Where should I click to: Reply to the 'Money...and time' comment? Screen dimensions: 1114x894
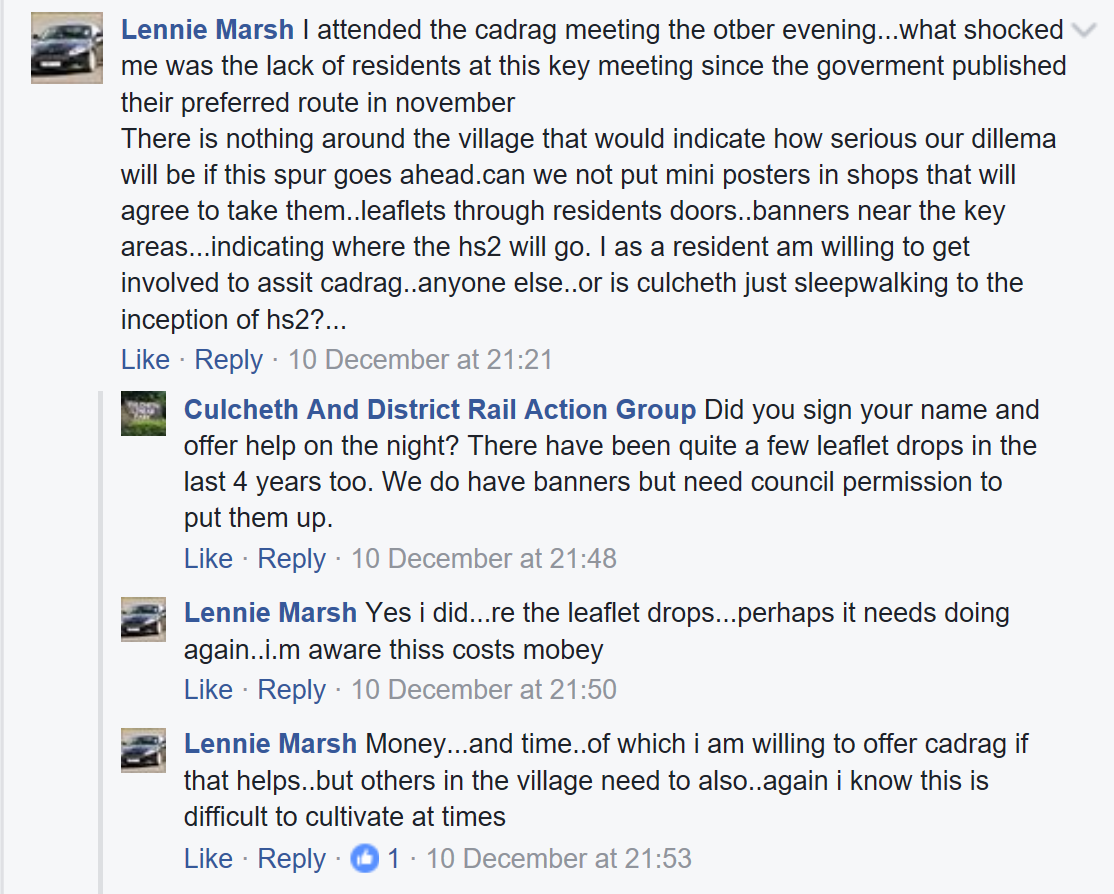coord(291,859)
